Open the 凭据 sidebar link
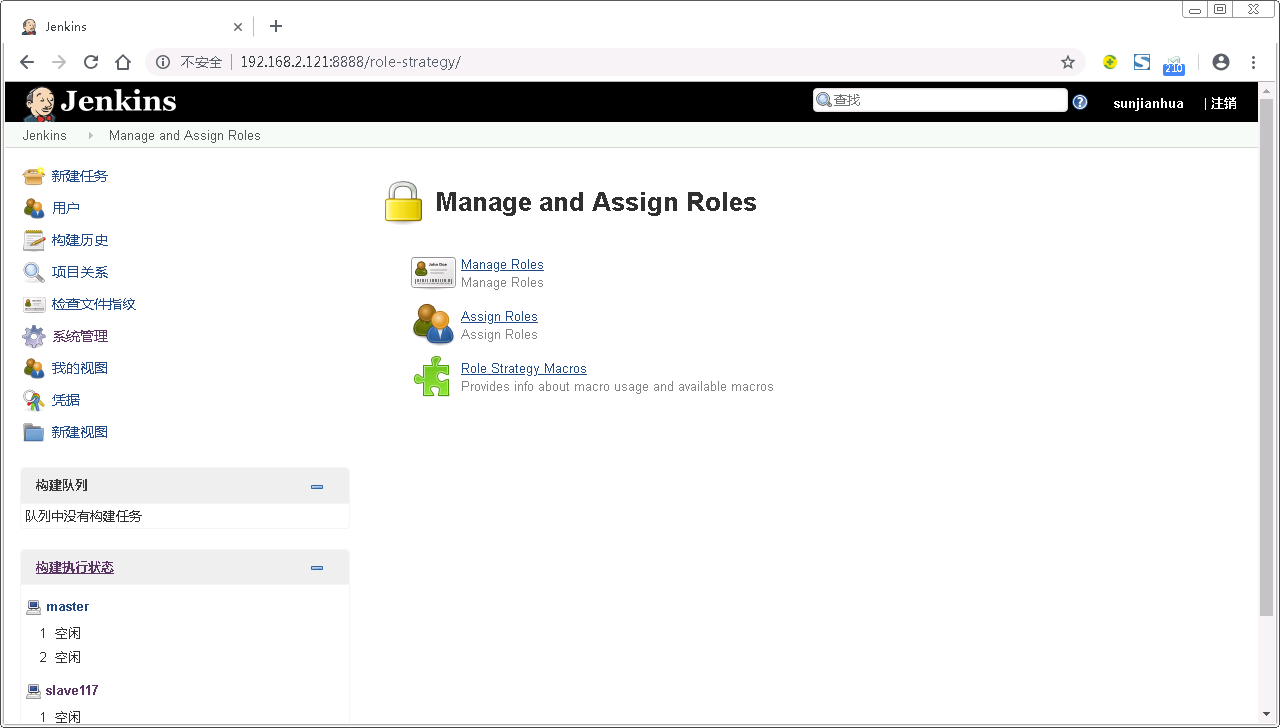 point(66,400)
